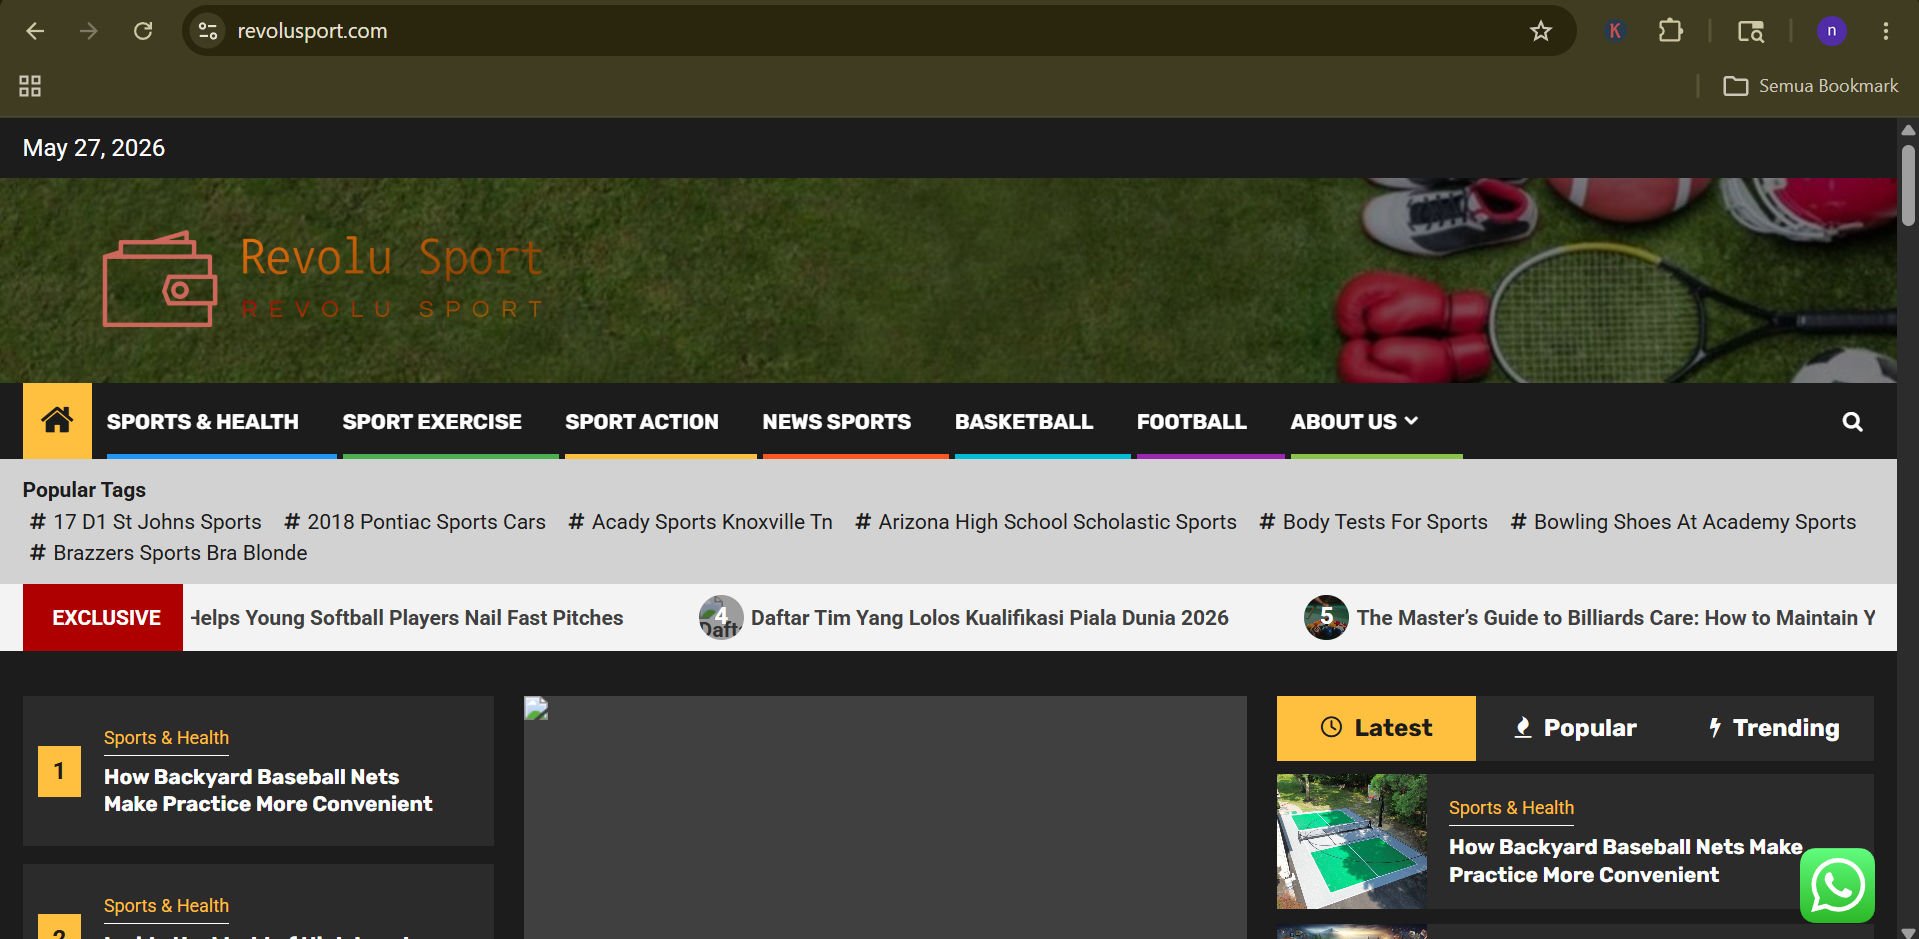Open Sports & Health menu item
The width and height of the screenshot is (1919, 939).
pyautogui.click(x=203, y=422)
